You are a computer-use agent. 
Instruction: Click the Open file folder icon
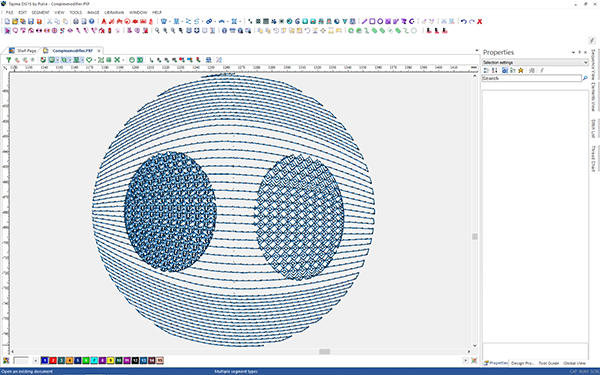click(x=15, y=21)
